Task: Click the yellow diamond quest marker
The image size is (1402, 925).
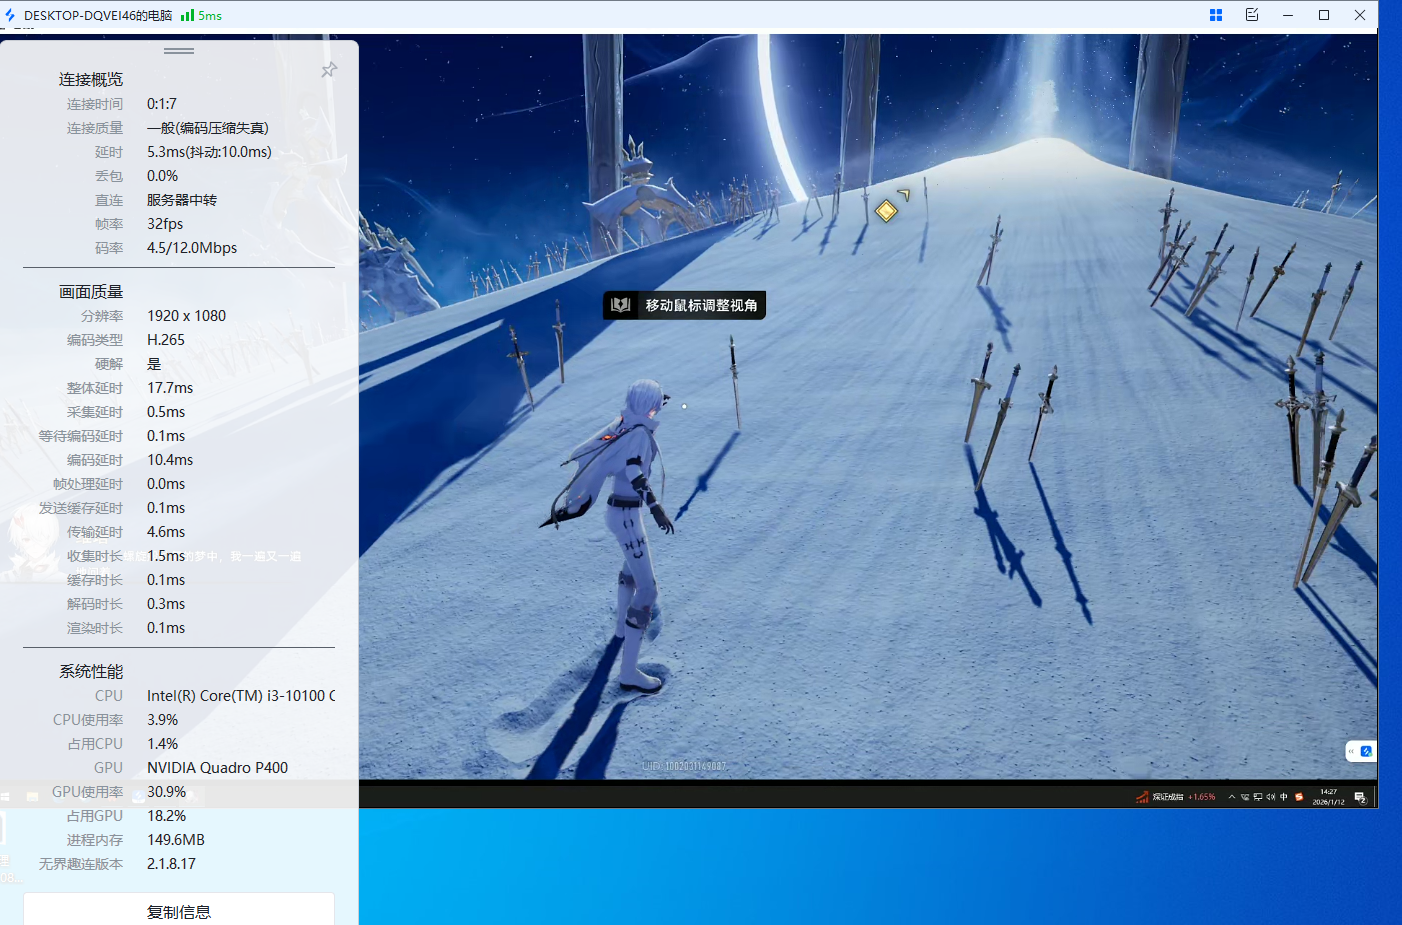Action: click(x=886, y=211)
